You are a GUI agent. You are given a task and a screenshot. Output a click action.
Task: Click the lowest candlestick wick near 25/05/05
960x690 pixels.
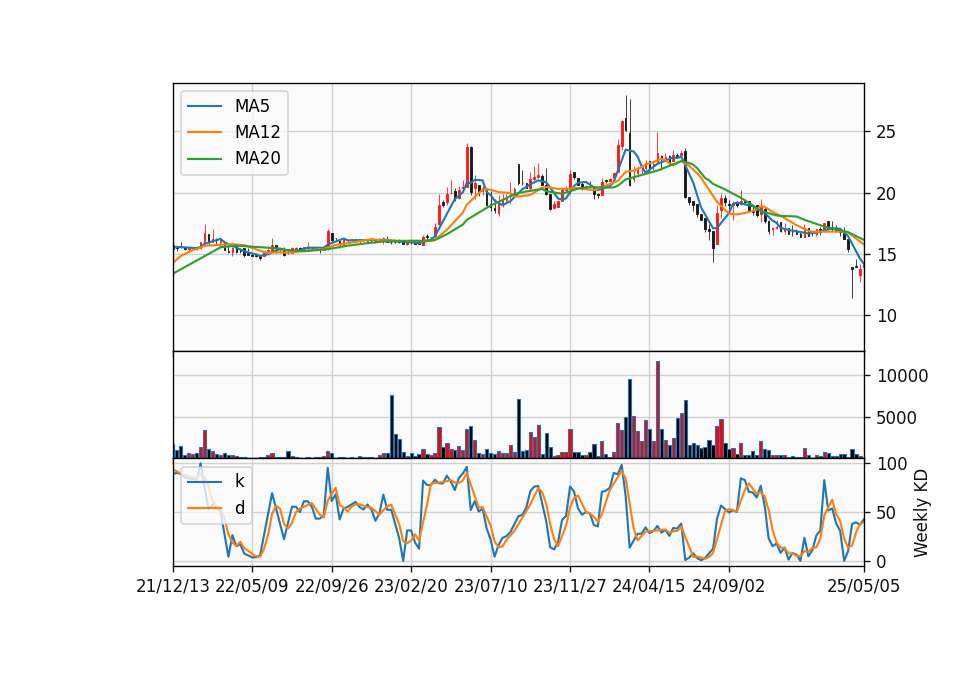click(852, 283)
